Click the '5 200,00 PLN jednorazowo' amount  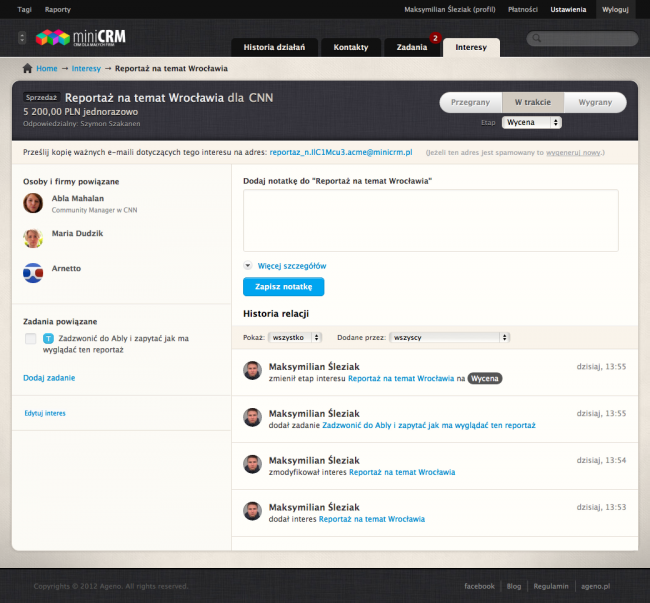pos(80,112)
